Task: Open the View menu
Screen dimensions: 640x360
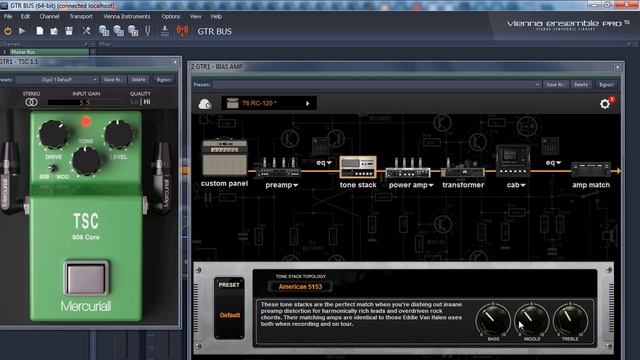Action: pos(196,16)
